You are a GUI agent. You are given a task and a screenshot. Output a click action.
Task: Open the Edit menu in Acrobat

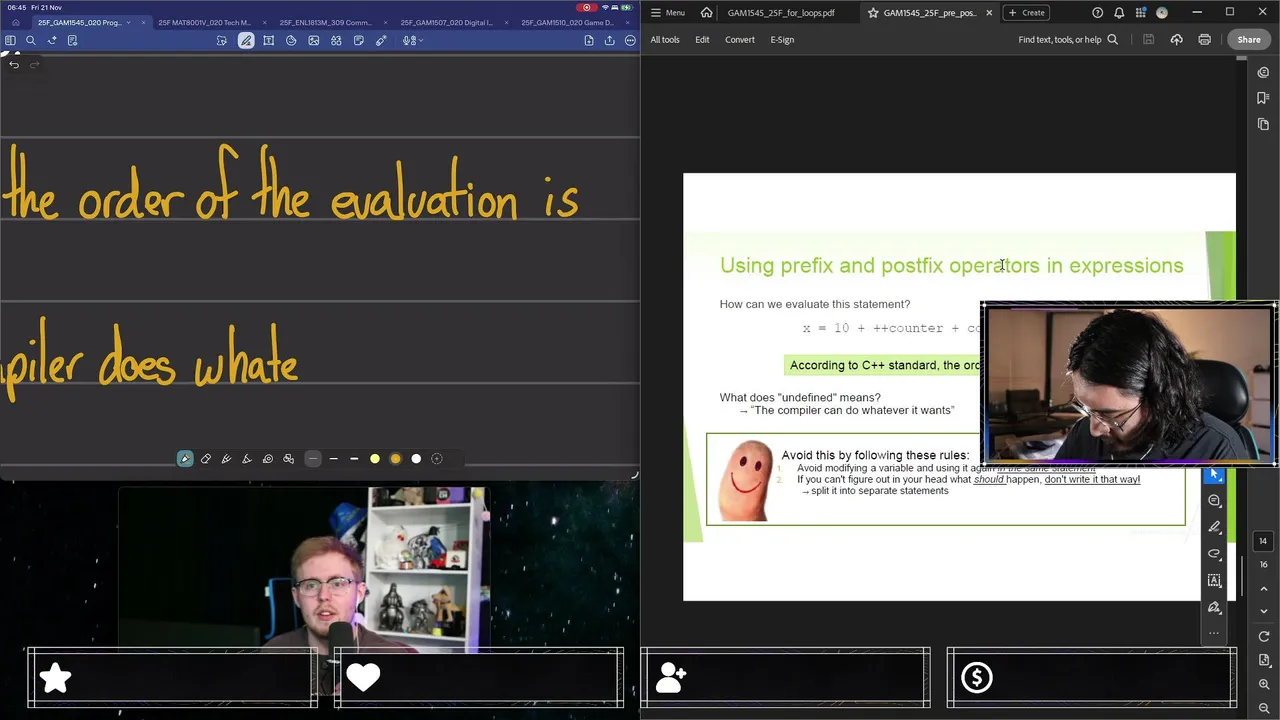point(702,40)
